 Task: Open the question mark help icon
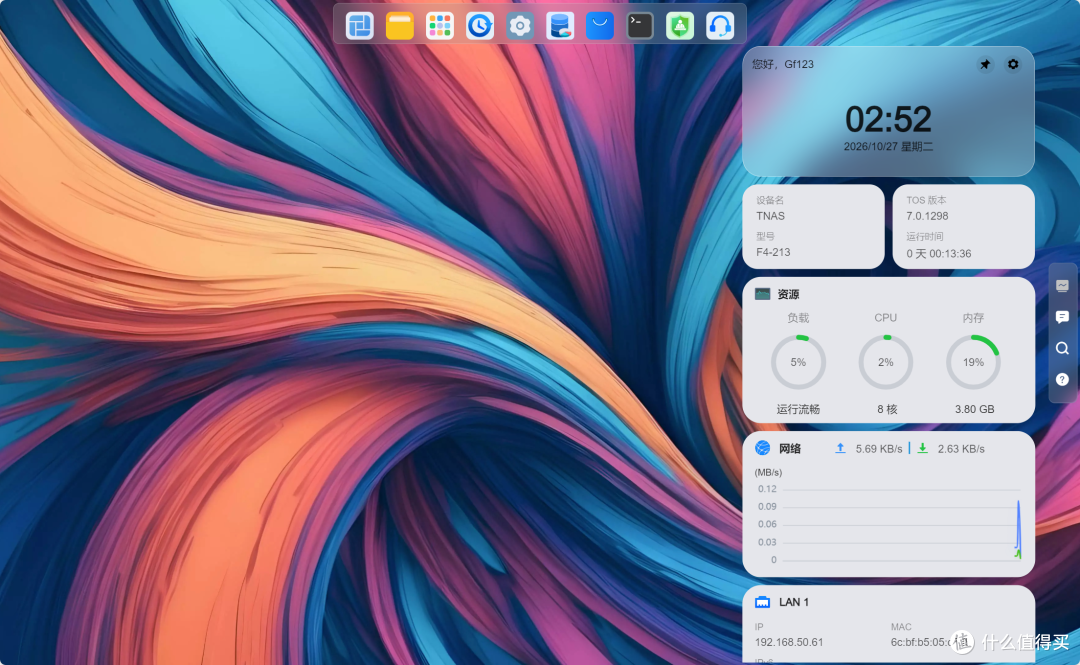[x=1062, y=380]
